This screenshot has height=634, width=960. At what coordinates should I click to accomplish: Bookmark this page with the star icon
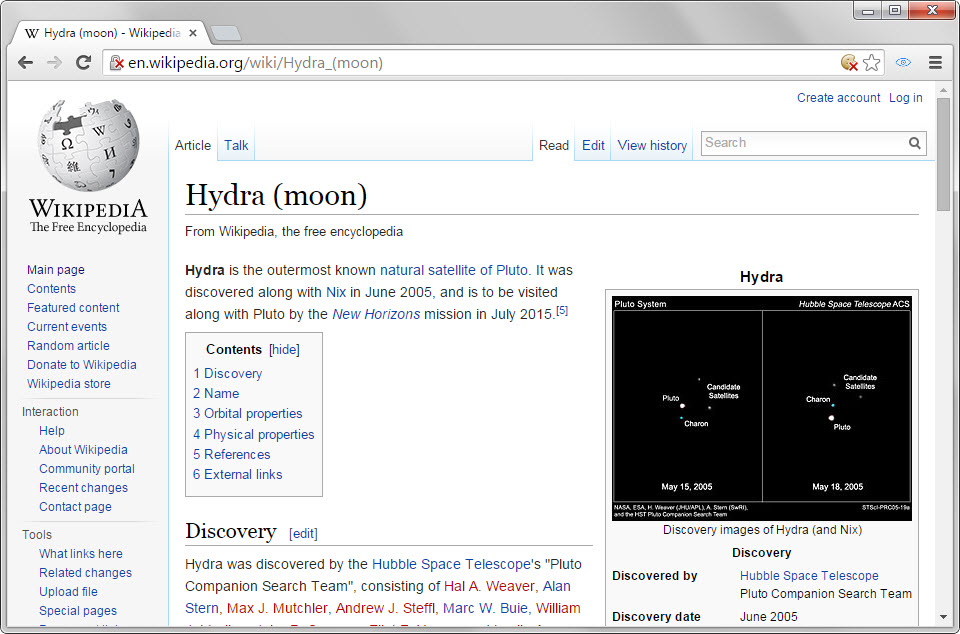click(x=871, y=62)
